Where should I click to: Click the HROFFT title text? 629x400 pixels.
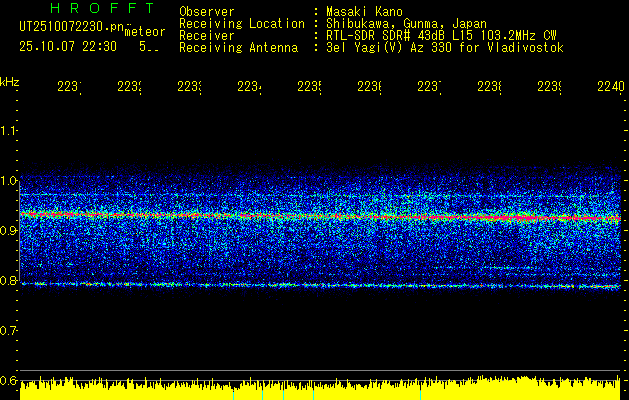pyautogui.click(x=102, y=8)
